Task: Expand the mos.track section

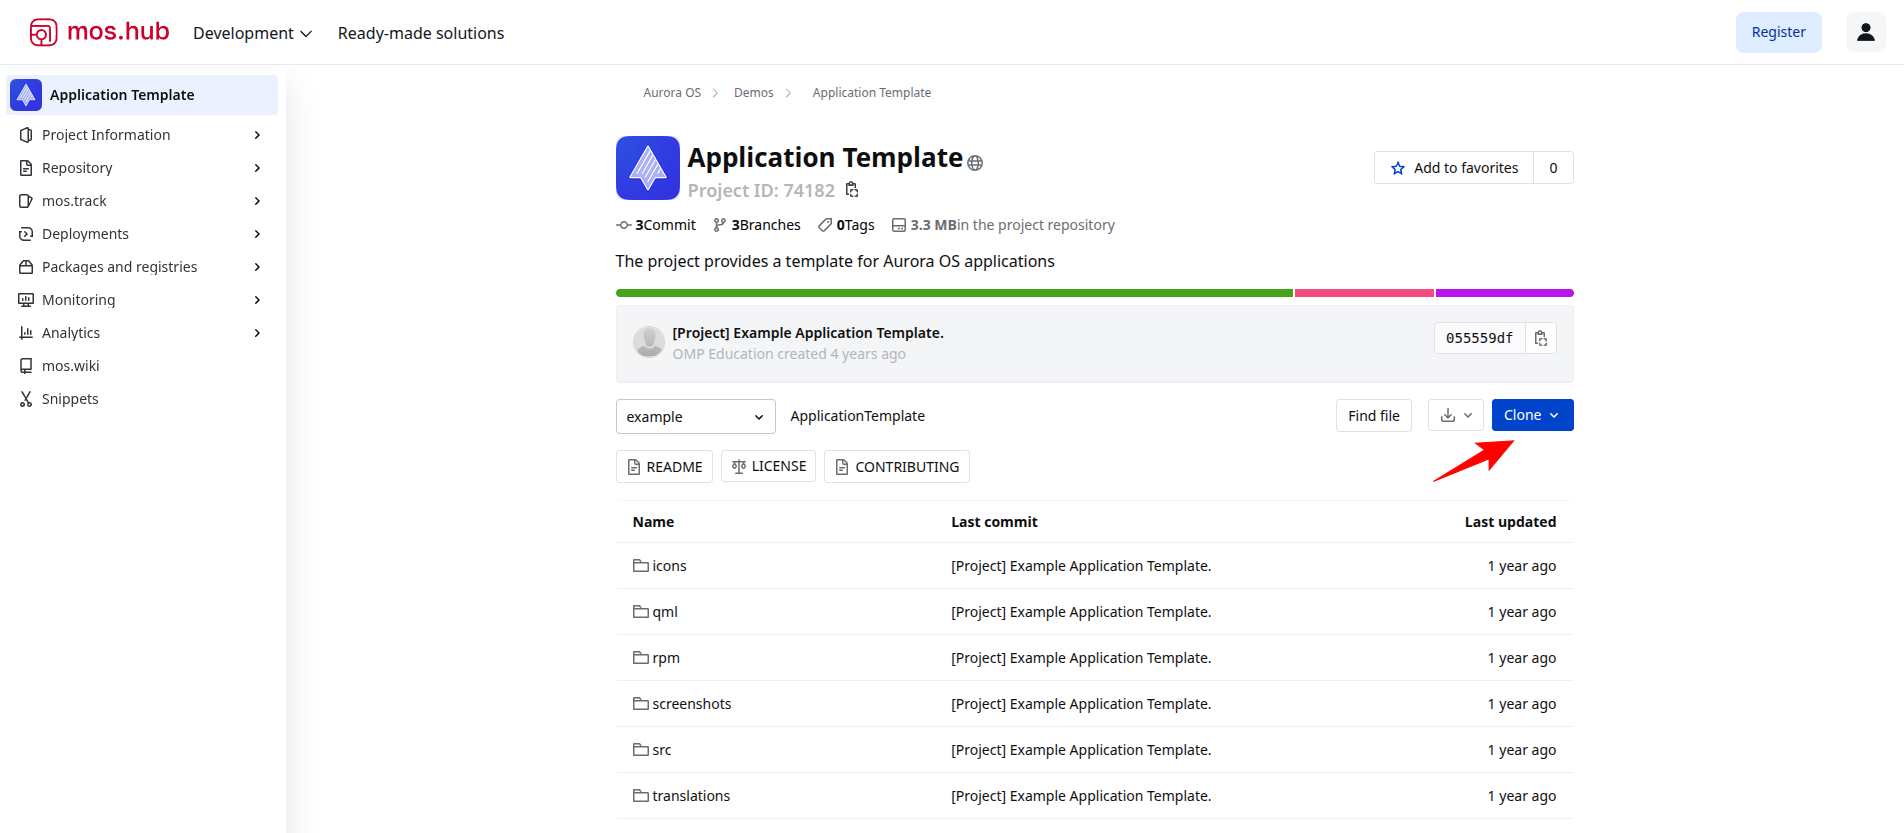Action: tap(142, 201)
